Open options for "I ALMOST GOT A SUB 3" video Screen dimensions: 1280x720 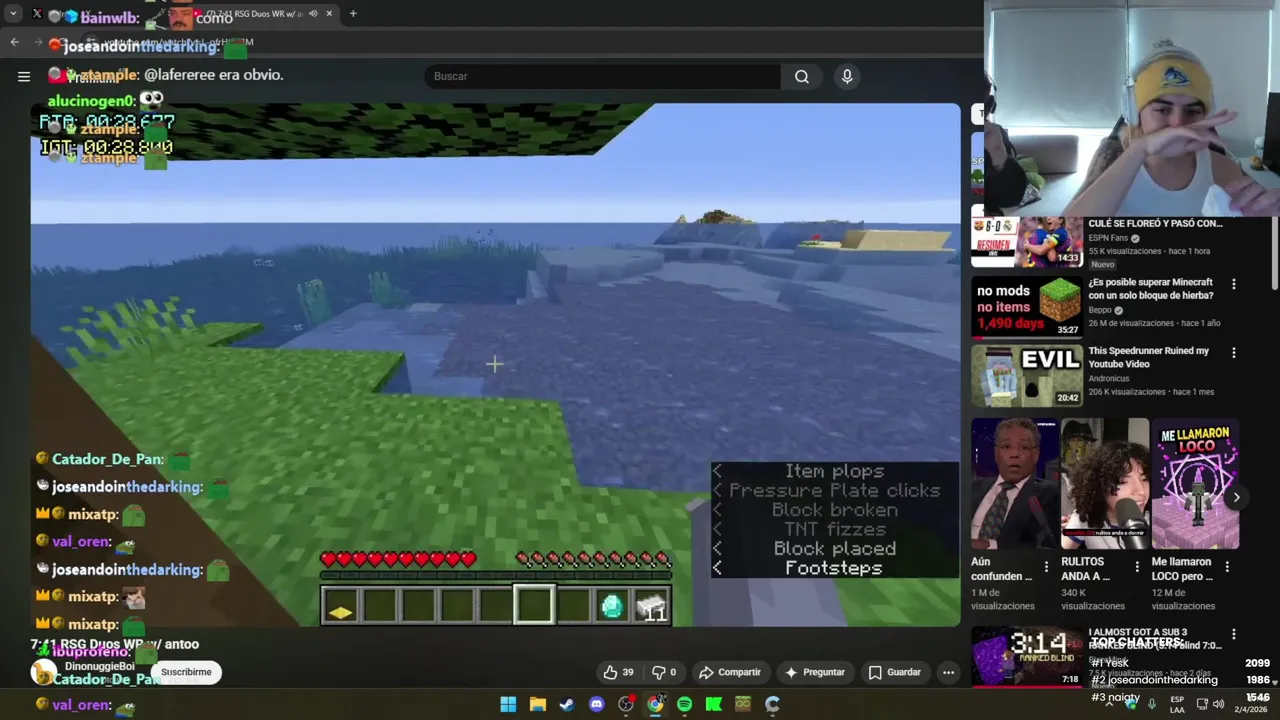tap(1233, 634)
